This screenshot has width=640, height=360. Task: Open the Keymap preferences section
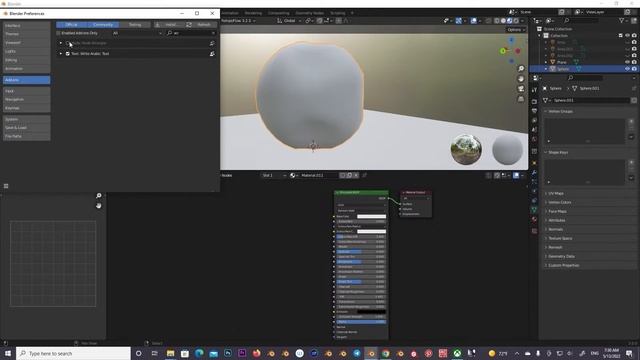(x=27, y=108)
